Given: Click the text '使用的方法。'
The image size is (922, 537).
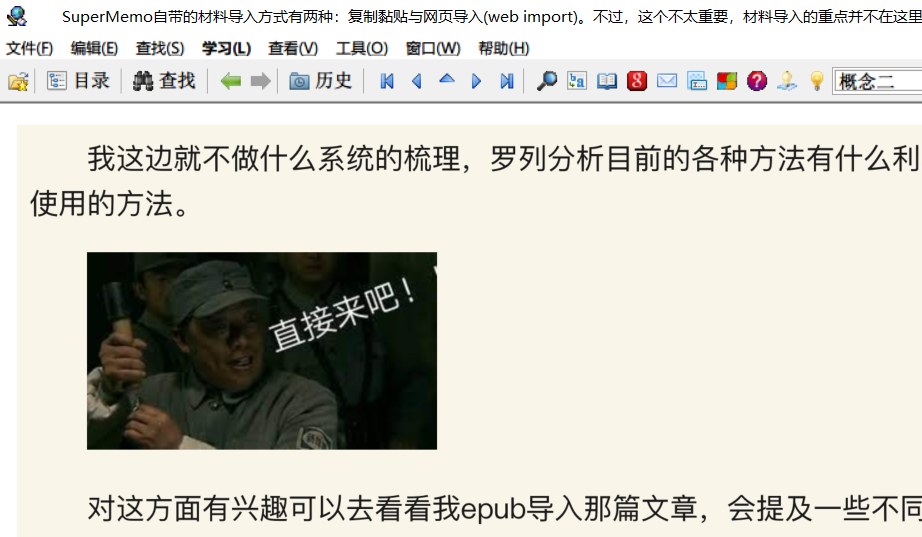Looking at the screenshot, I should [x=110, y=204].
